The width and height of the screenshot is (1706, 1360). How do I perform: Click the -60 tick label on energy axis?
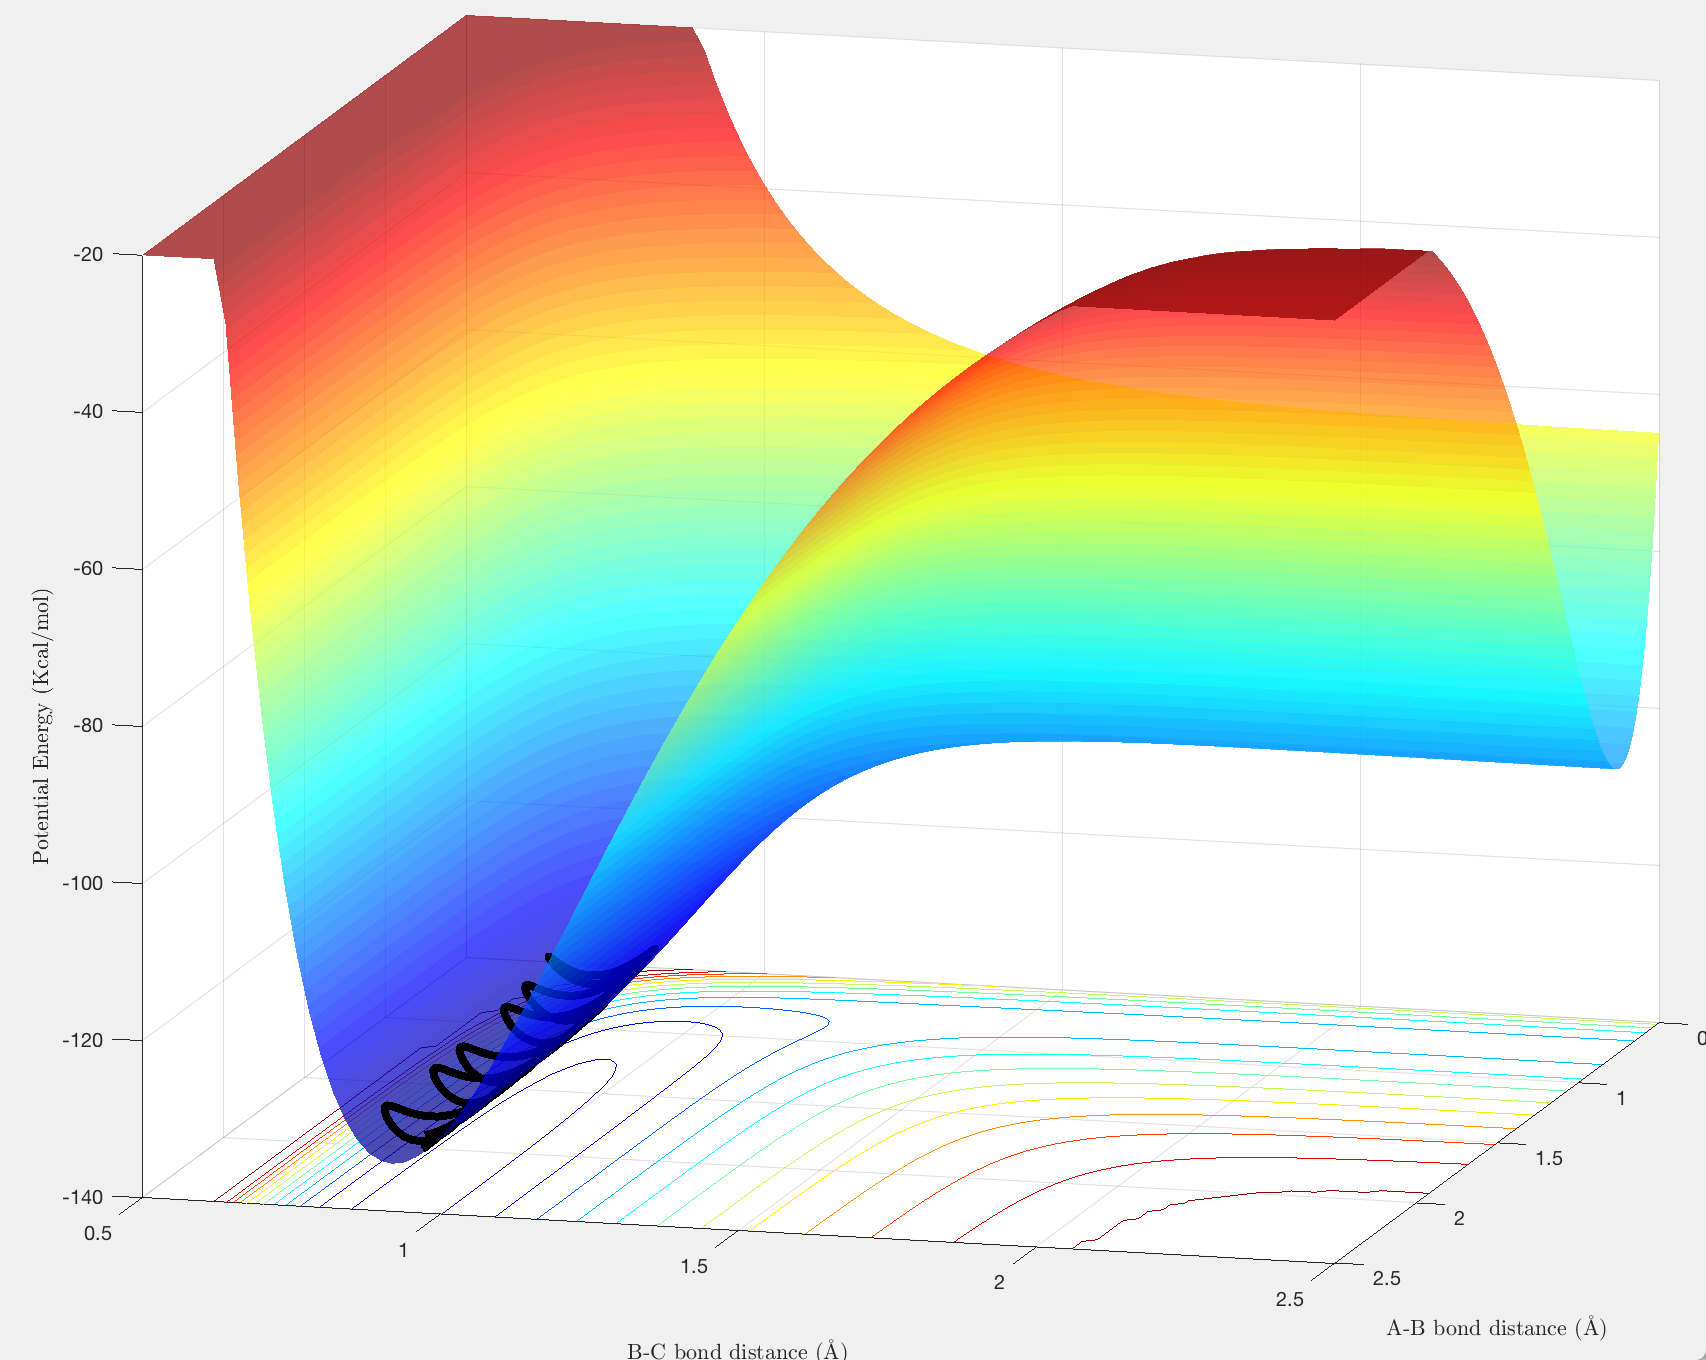[88, 568]
